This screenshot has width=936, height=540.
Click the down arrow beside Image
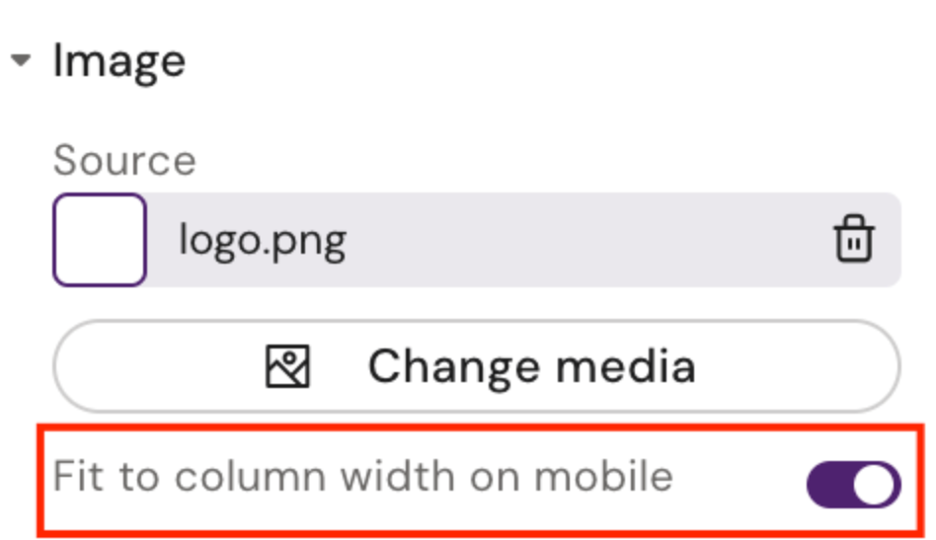coord(20,62)
